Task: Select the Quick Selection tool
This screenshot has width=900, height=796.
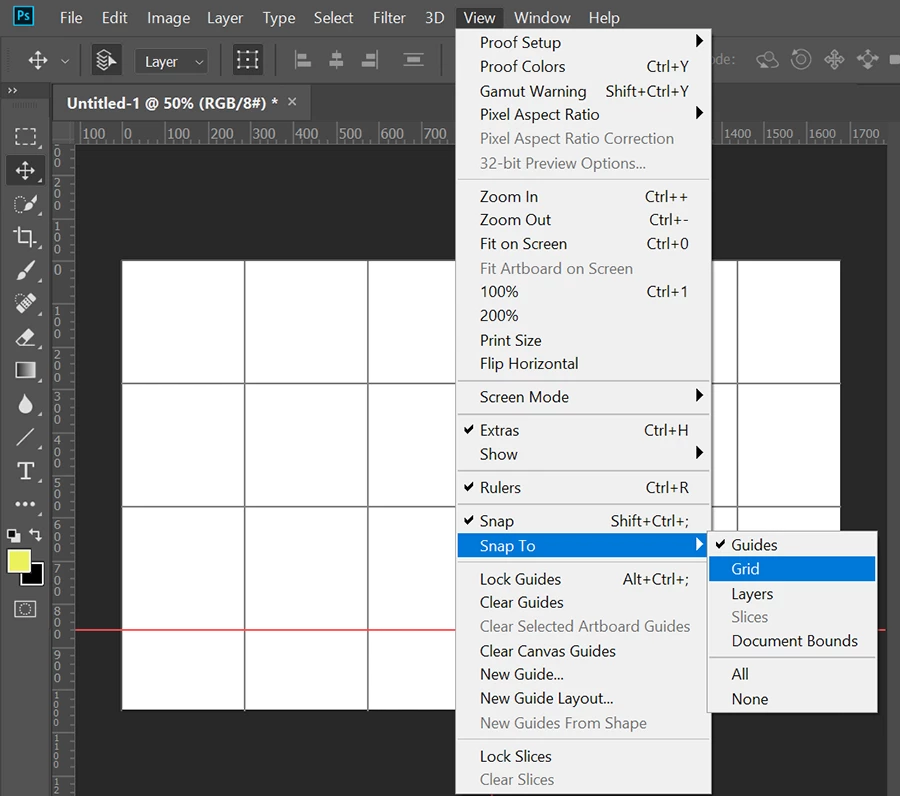Action: coord(25,204)
